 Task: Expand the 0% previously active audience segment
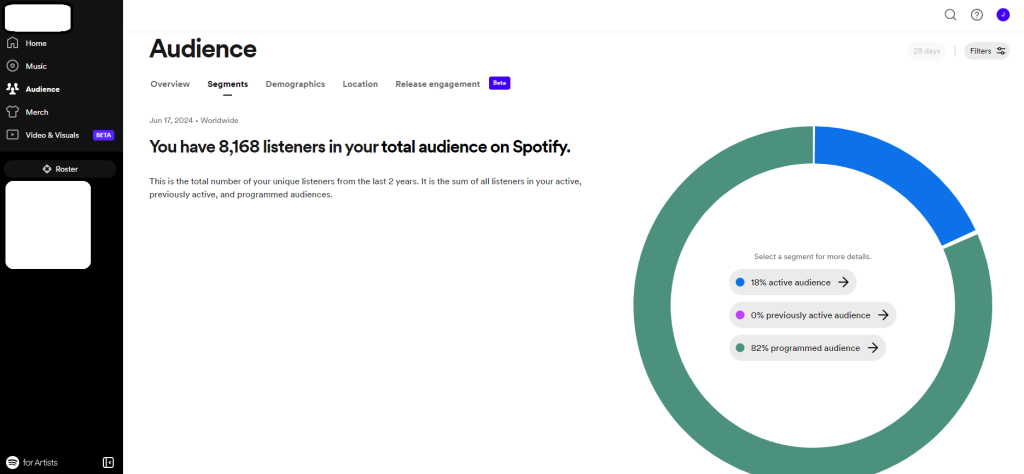coord(812,315)
